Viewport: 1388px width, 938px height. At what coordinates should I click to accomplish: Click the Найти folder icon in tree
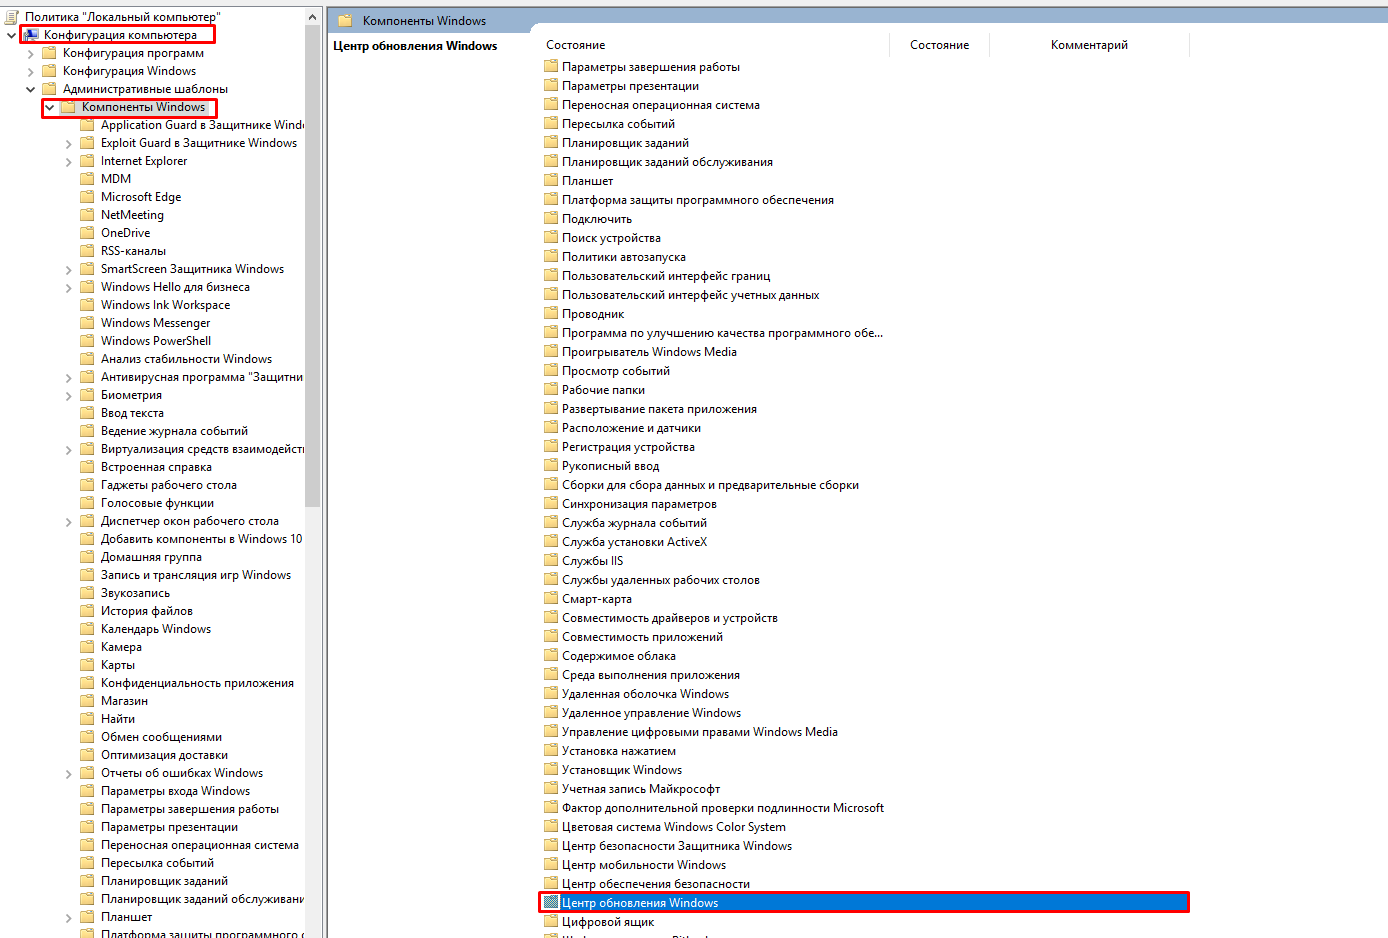[x=87, y=719]
